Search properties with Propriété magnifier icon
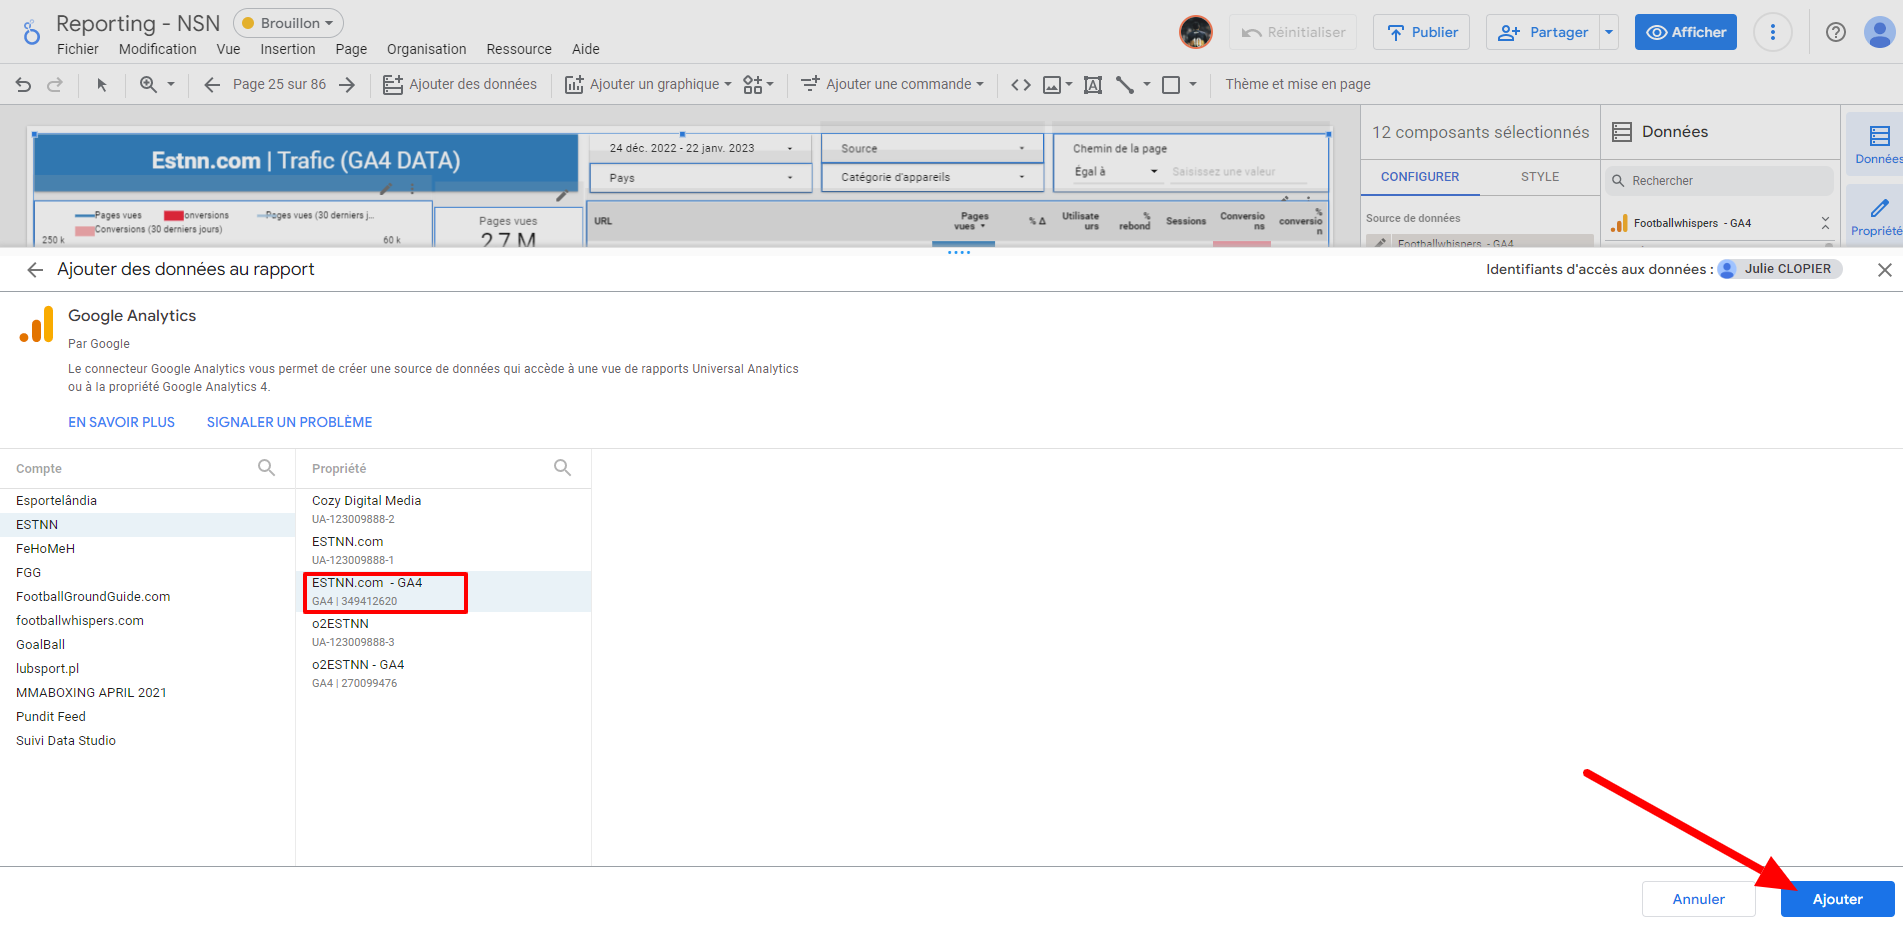The height and width of the screenshot is (937, 1903). [x=562, y=468]
